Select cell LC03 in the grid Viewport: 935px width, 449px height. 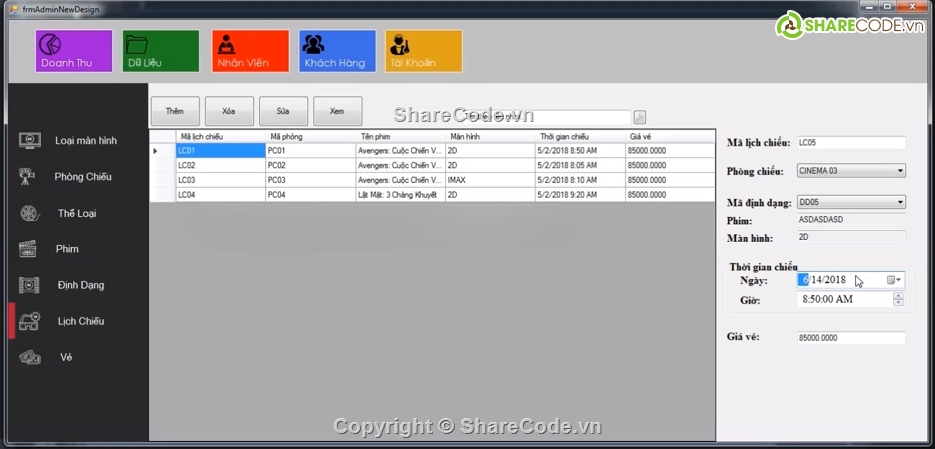coord(221,180)
